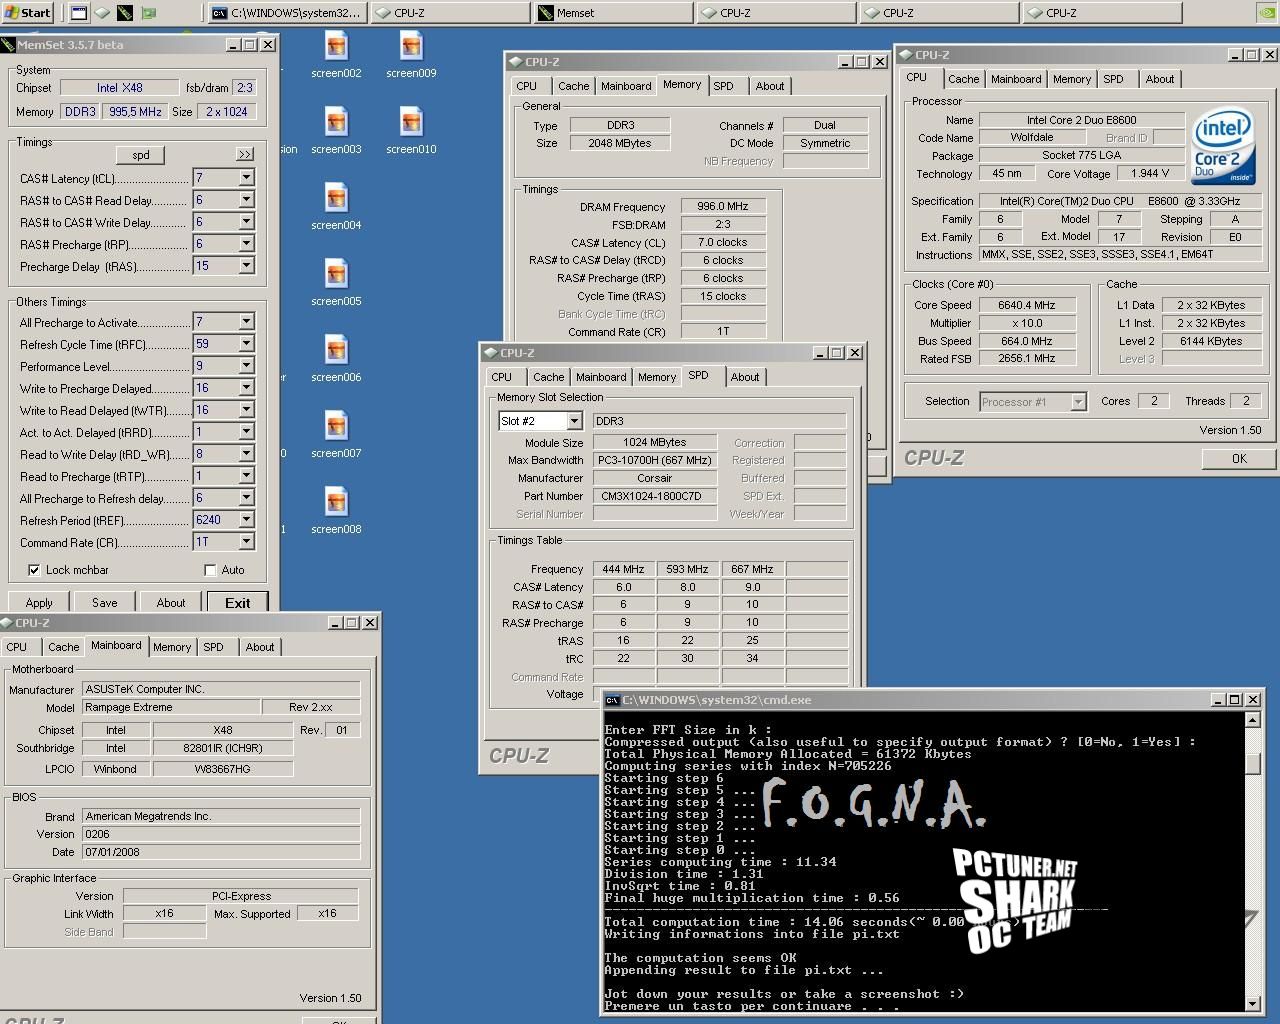The height and width of the screenshot is (1024, 1280).
Task: Open Precharge Delay (tRAS) dropdown
Action: click(246, 266)
